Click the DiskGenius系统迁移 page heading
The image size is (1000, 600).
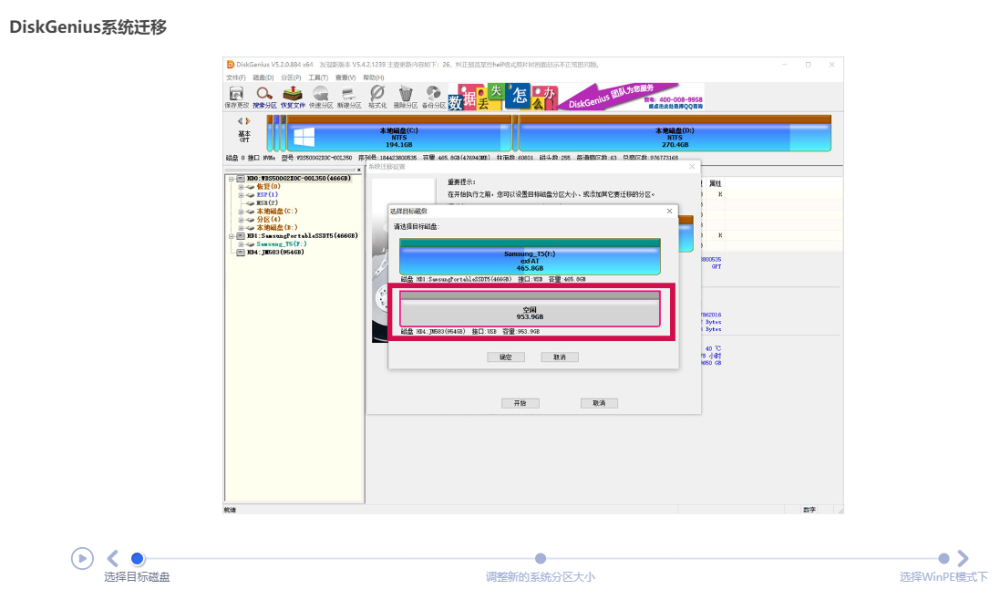(x=88, y=27)
